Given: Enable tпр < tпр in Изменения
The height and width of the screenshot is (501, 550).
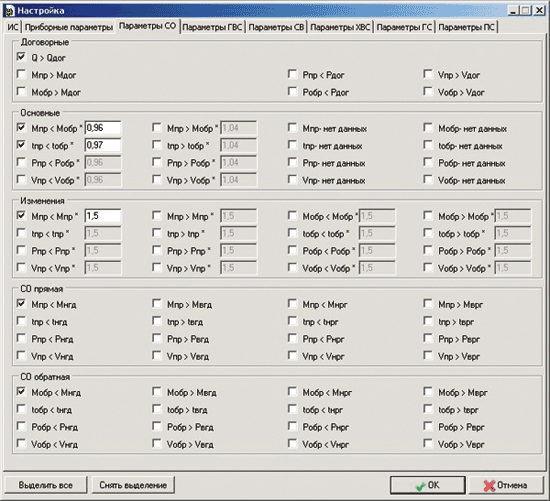Looking at the screenshot, I should 21,233.
